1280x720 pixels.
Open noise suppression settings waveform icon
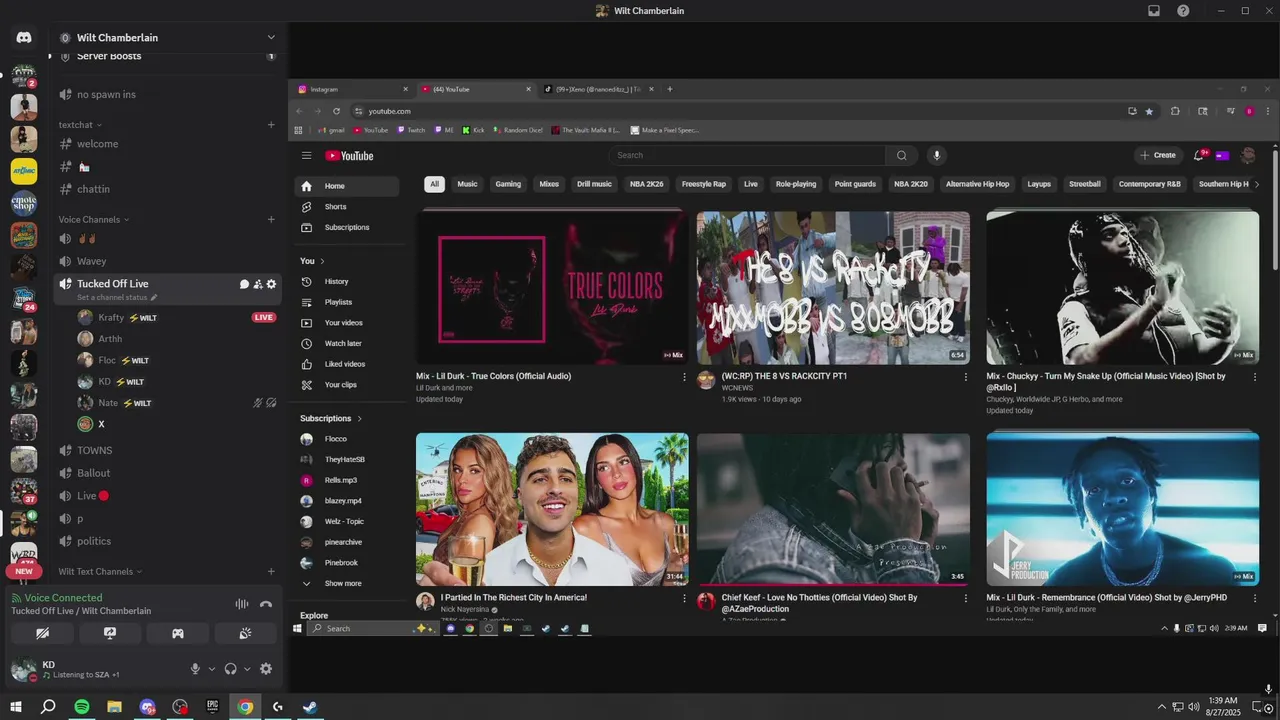click(241, 604)
